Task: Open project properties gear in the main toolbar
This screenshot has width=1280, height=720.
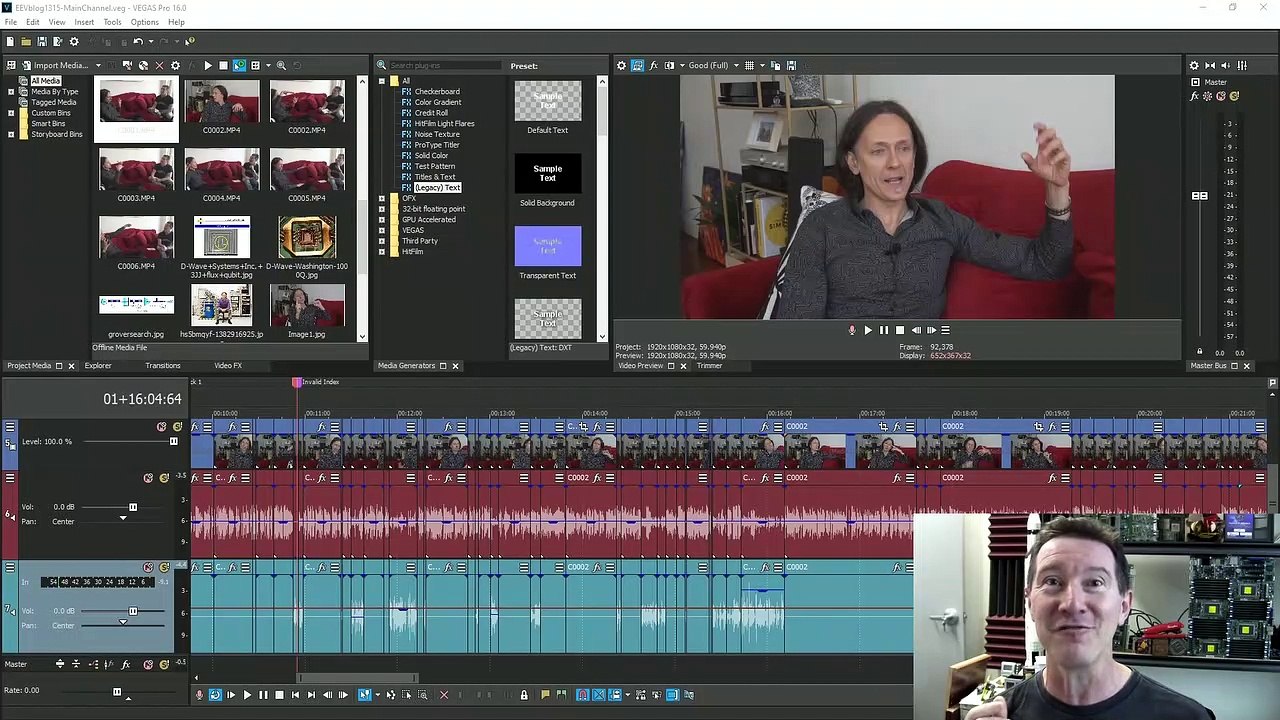Action: click(x=74, y=41)
